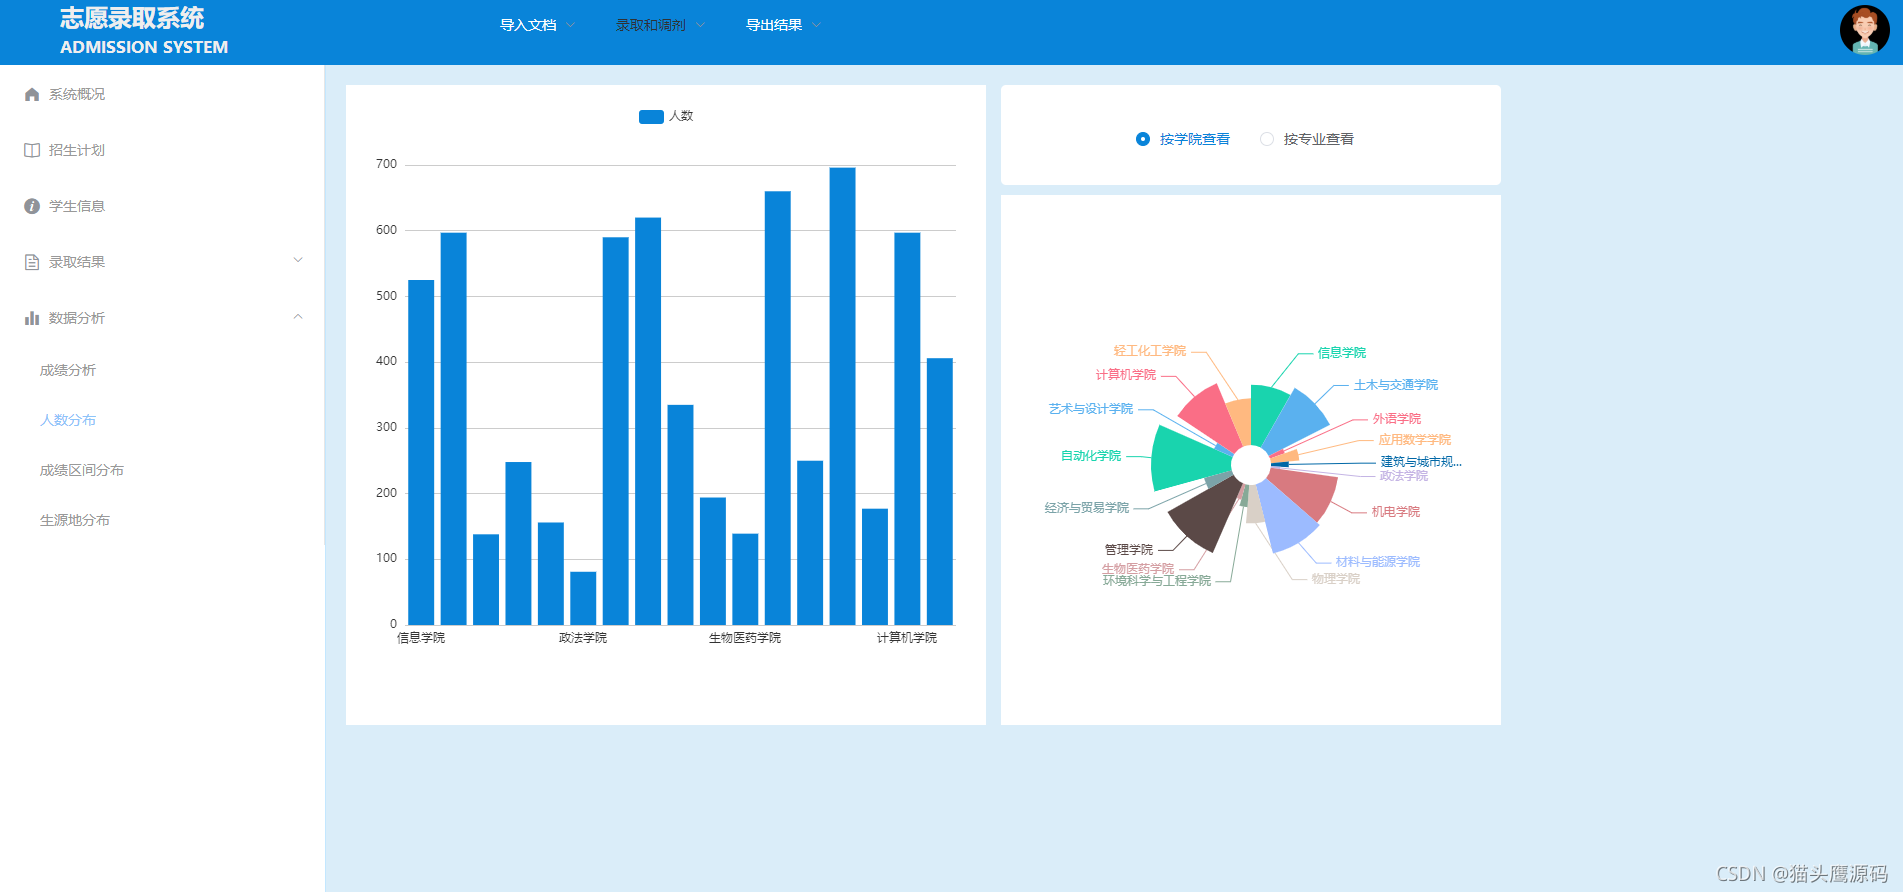Click the periwinkle 材料与能源学院 pie slice
Viewport: 1903px width, 892px height.
pos(1287,518)
